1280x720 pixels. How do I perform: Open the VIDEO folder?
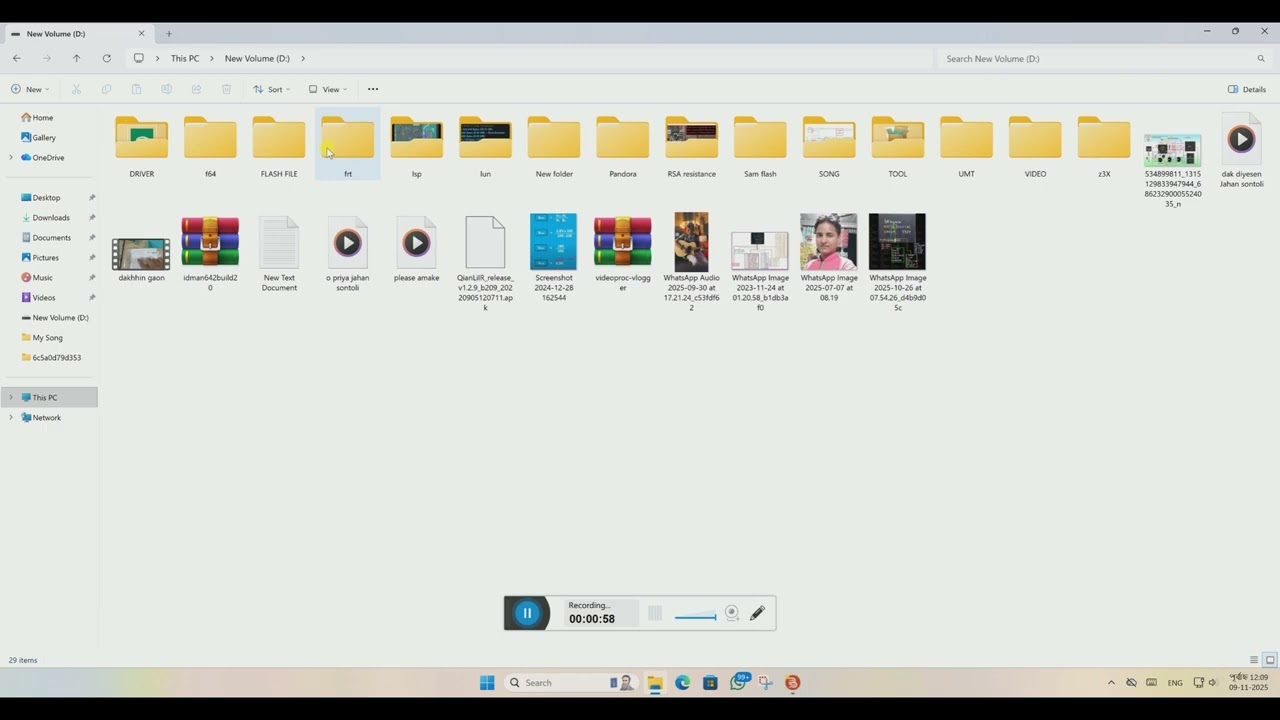(1035, 146)
